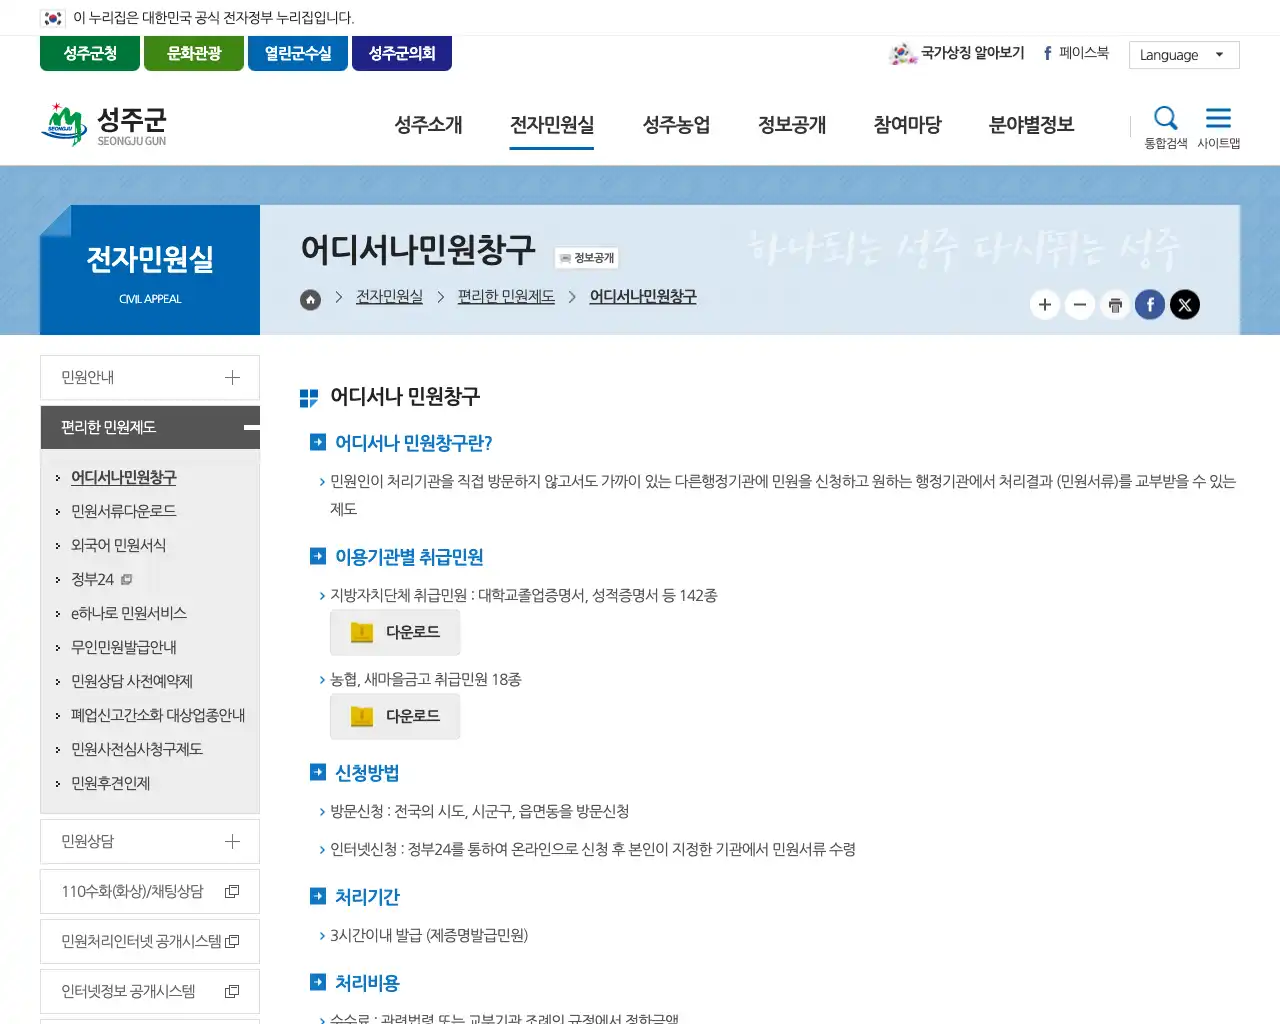Screen dimensions: 1280x1024
Task: Open the 페이스북 link in header
Action: (1076, 53)
